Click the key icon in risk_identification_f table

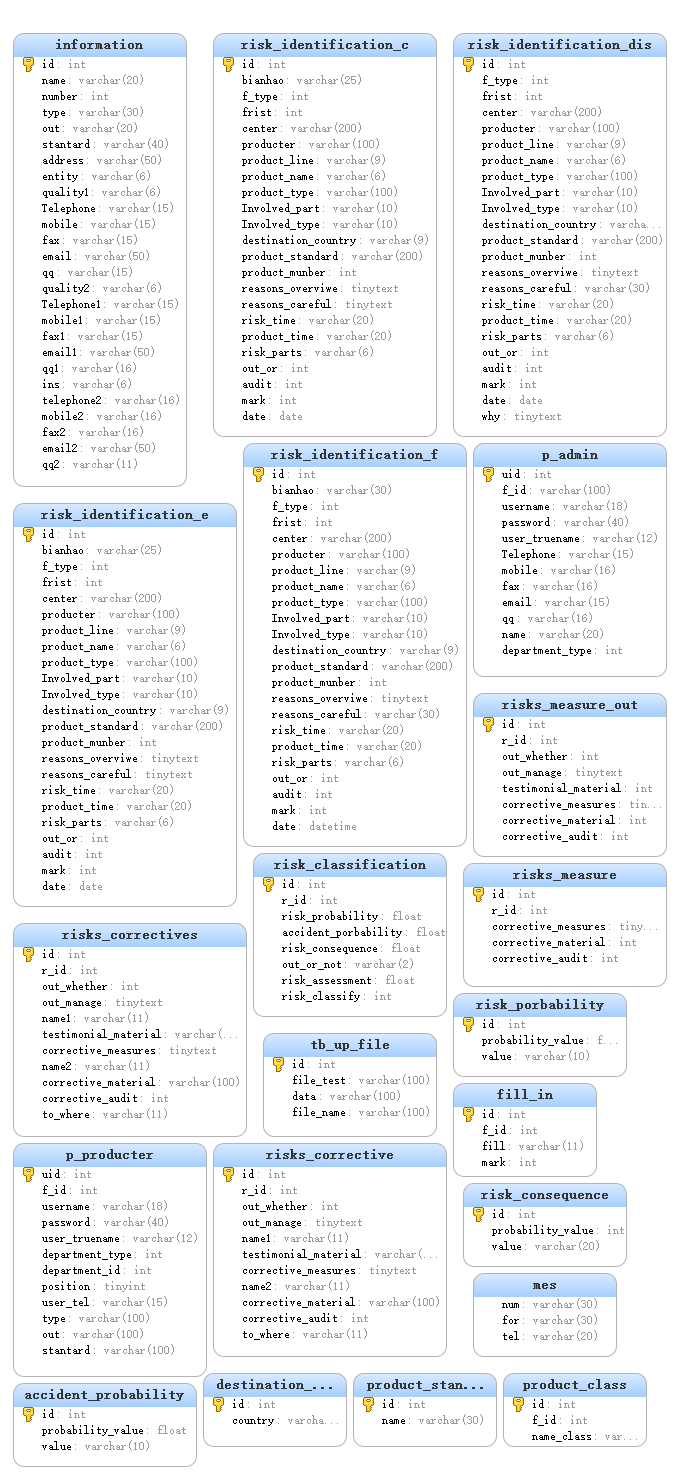click(258, 474)
